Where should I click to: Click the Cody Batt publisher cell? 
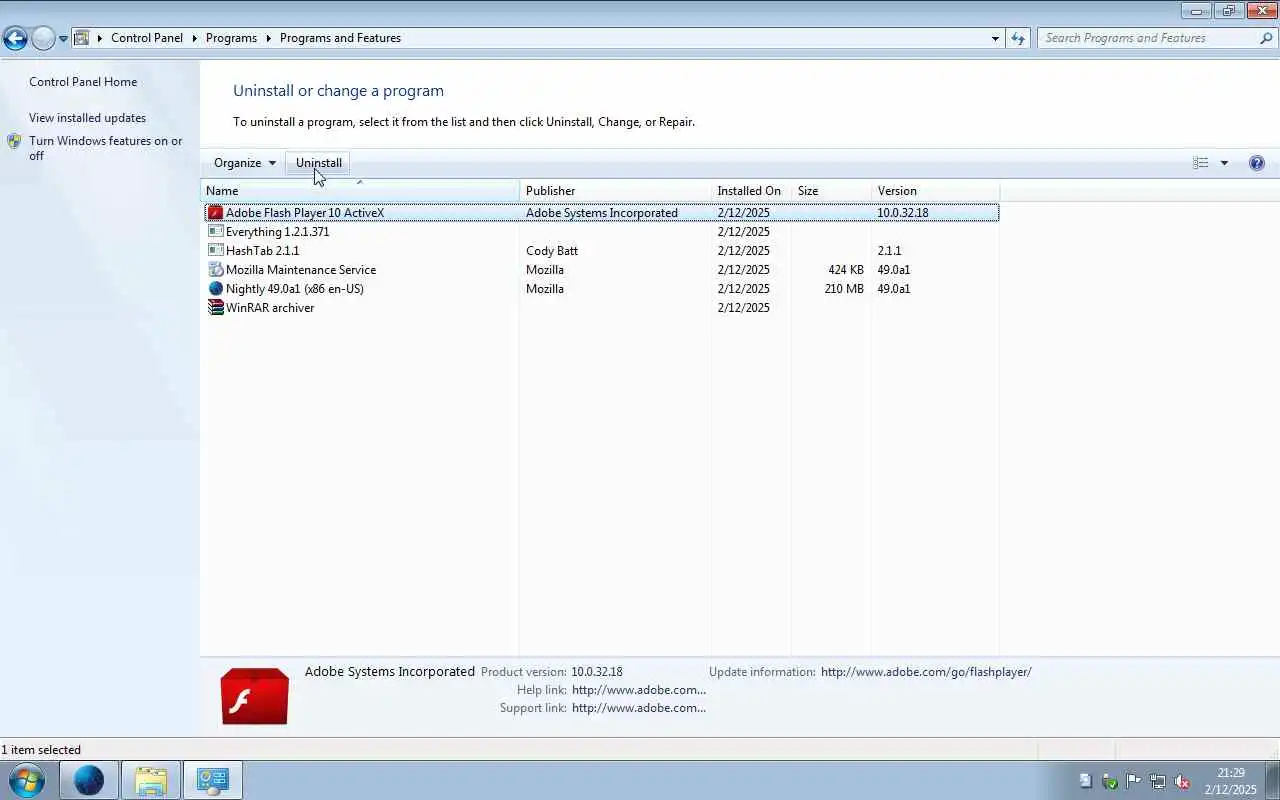[x=552, y=251]
